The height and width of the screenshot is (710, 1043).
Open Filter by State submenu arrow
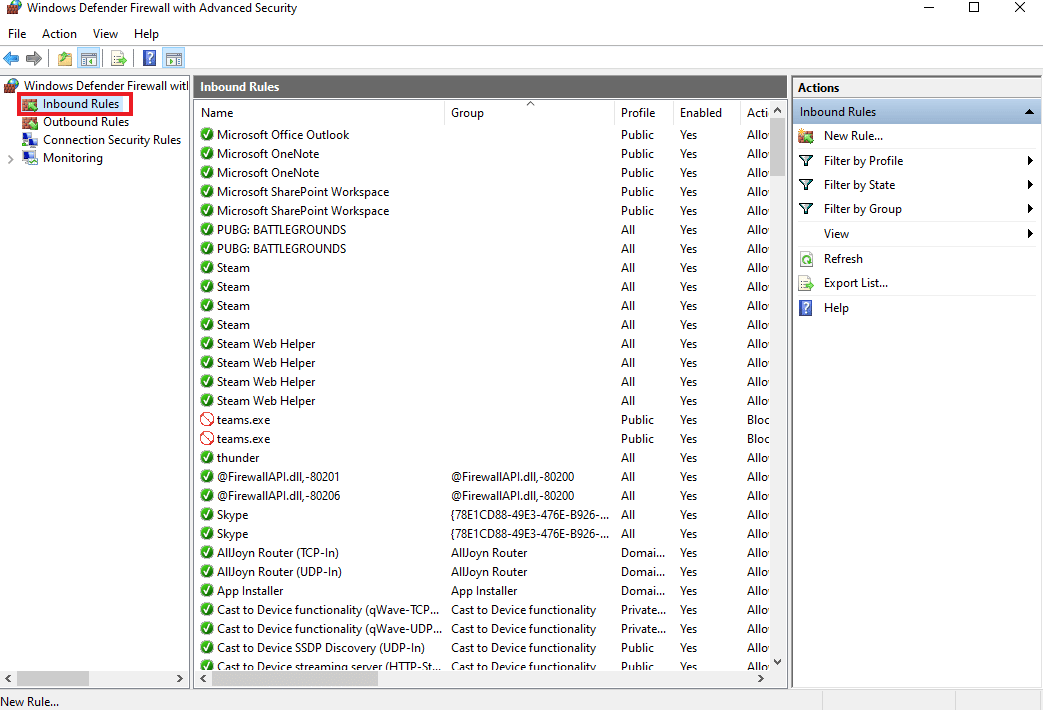(1030, 184)
